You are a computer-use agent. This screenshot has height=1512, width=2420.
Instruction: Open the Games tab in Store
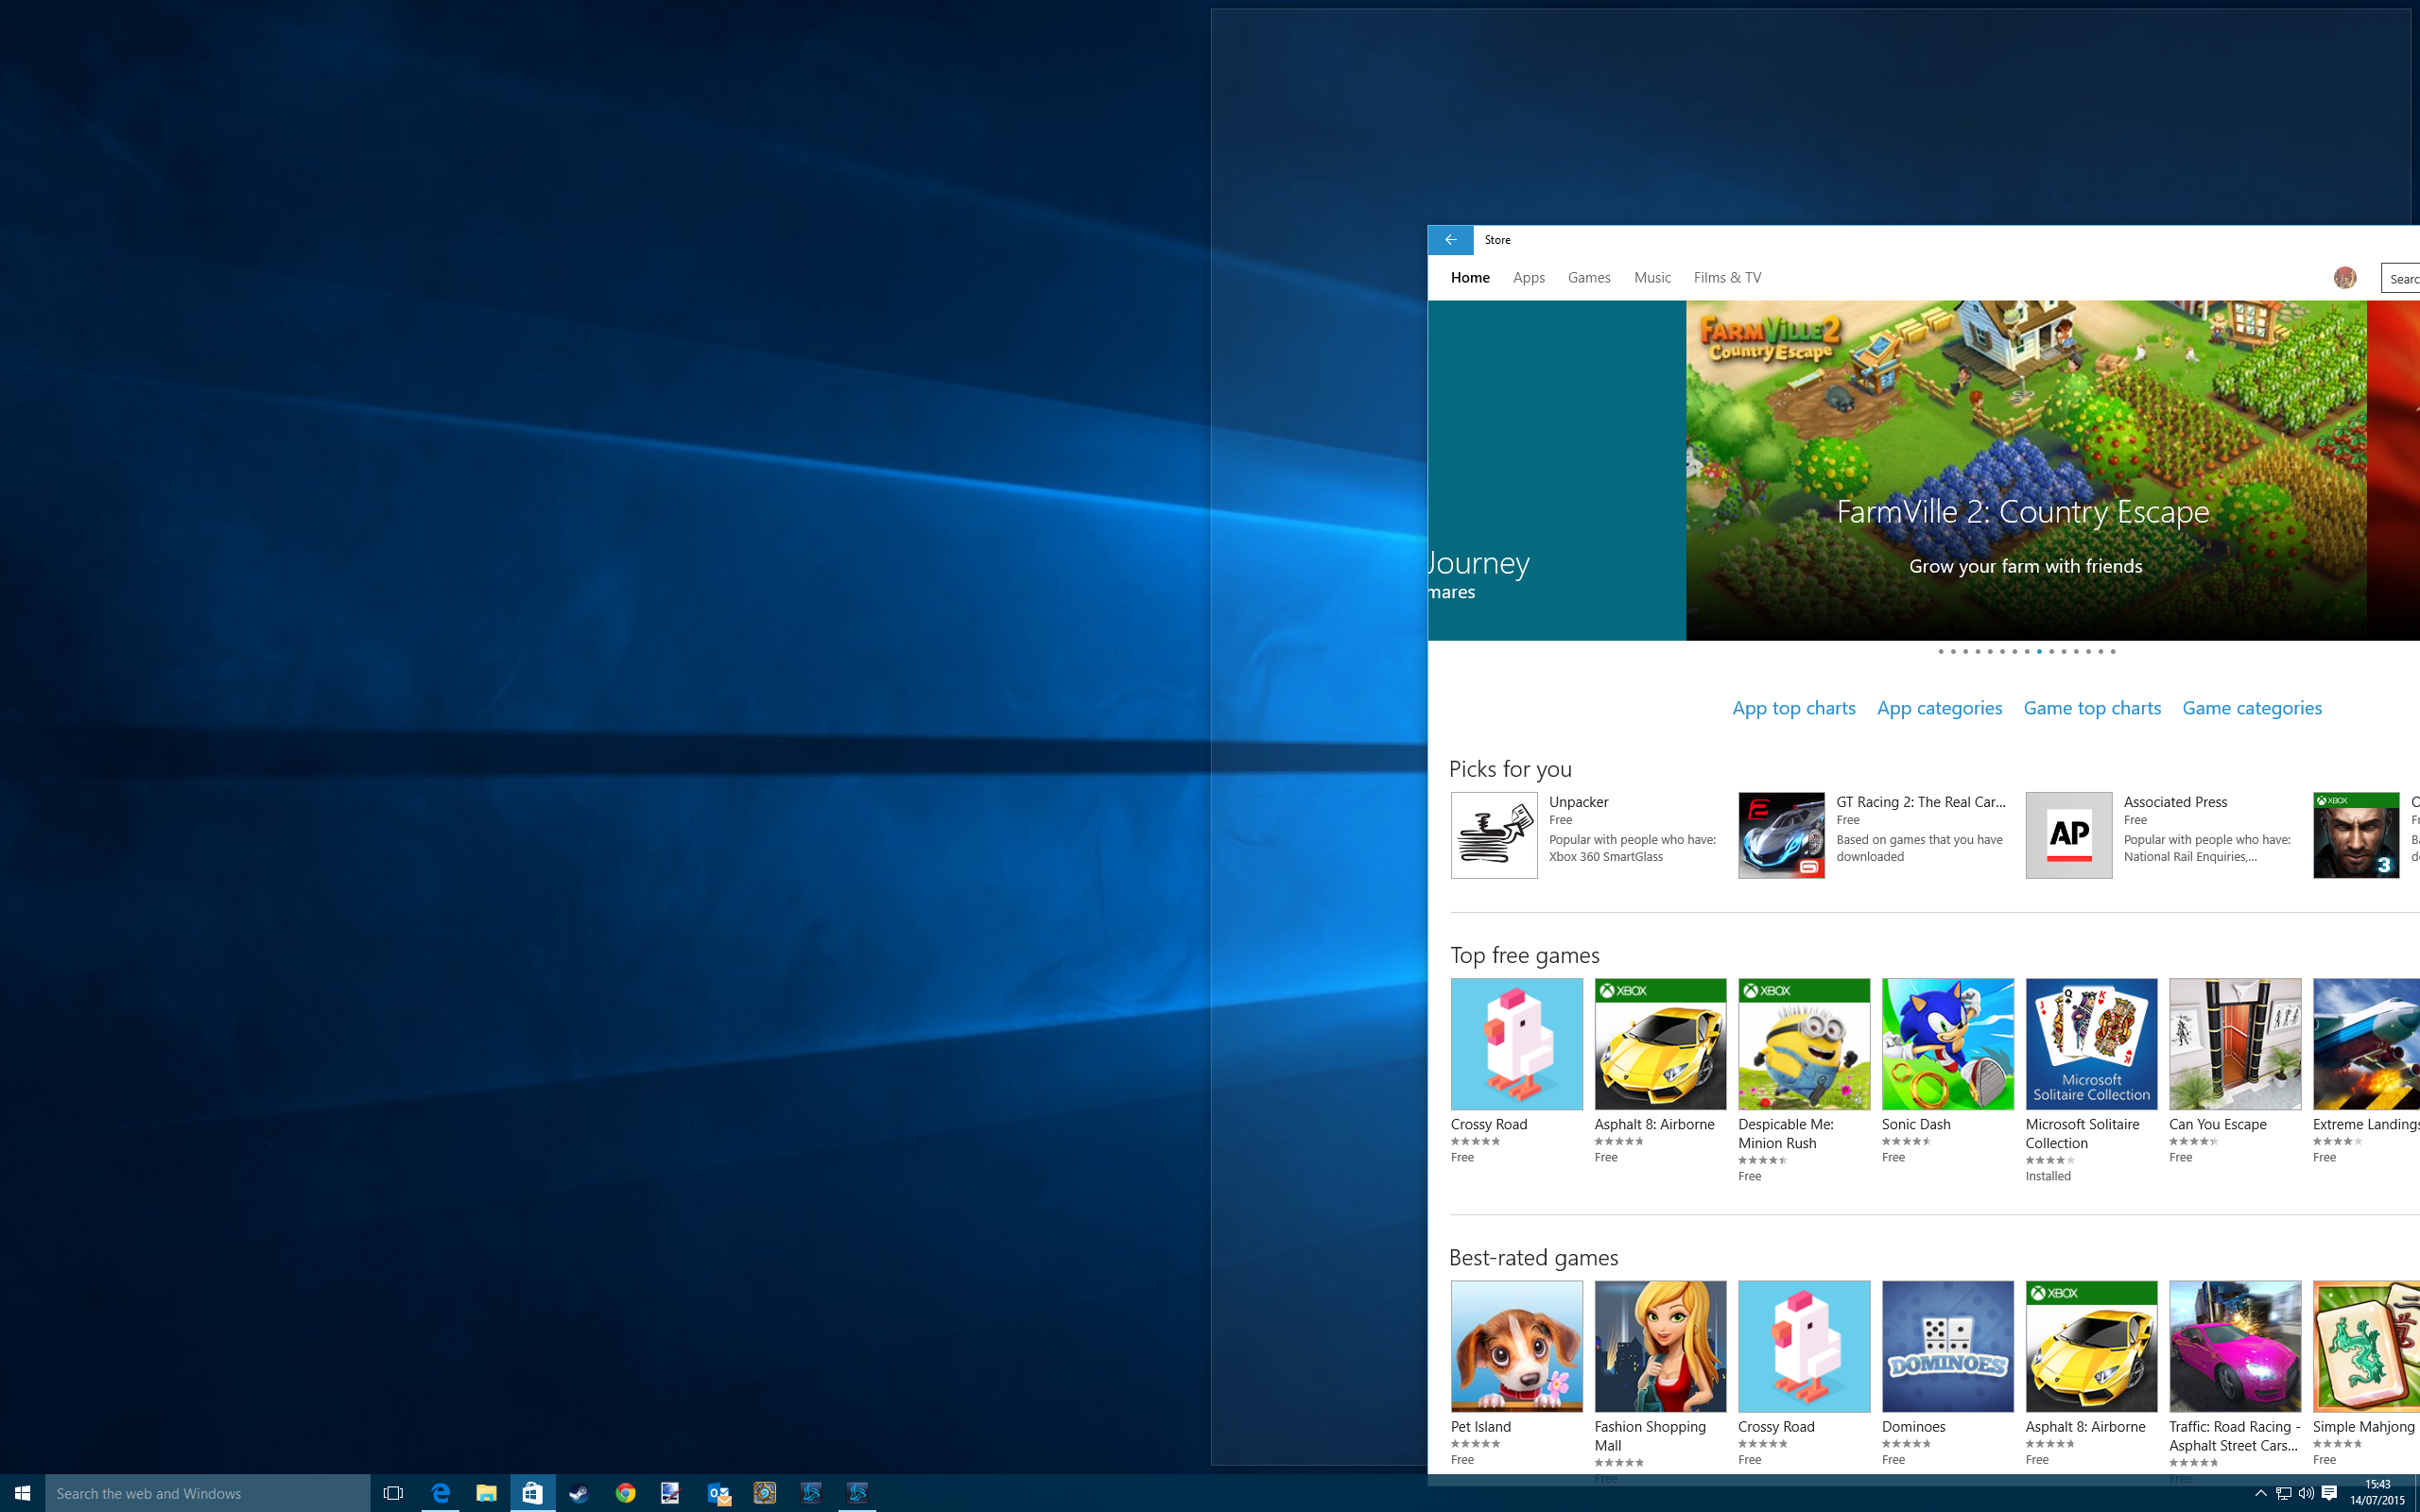pyautogui.click(x=1589, y=278)
